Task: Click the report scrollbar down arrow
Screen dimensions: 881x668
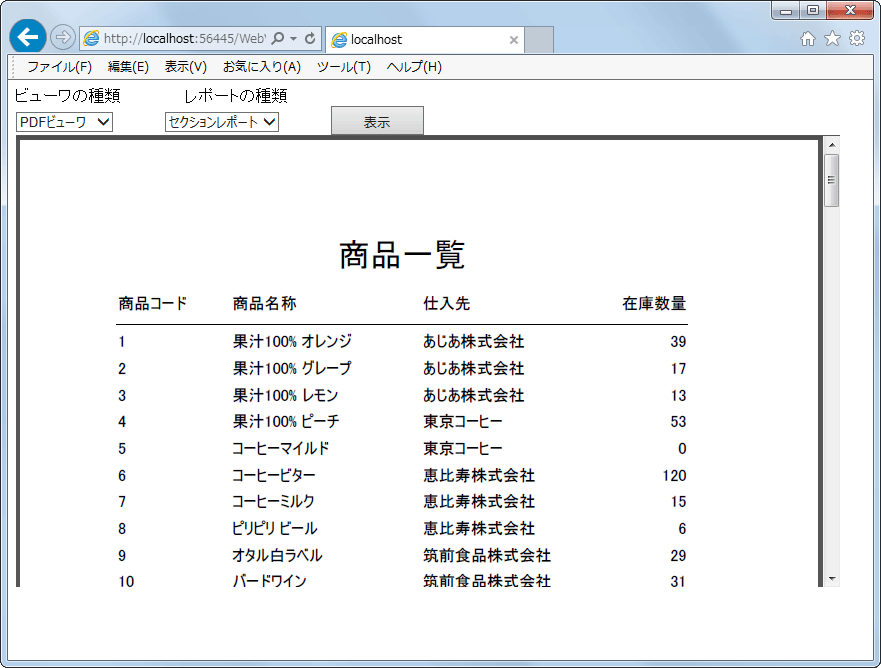Action: [x=832, y=579]
